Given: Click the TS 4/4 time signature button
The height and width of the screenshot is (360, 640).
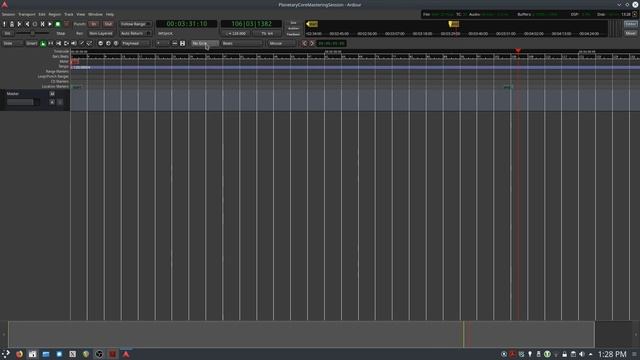Looking at the screenshot, I should (267, 33).
